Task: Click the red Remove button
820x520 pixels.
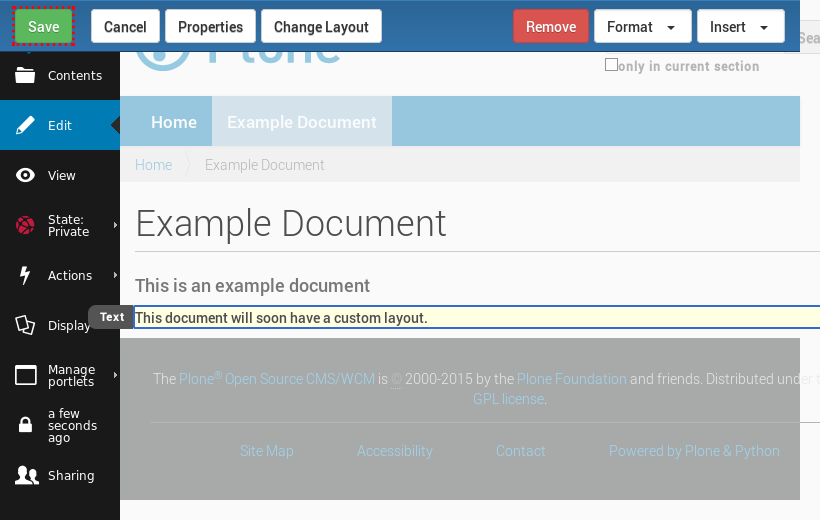Action: click(551, 27)
